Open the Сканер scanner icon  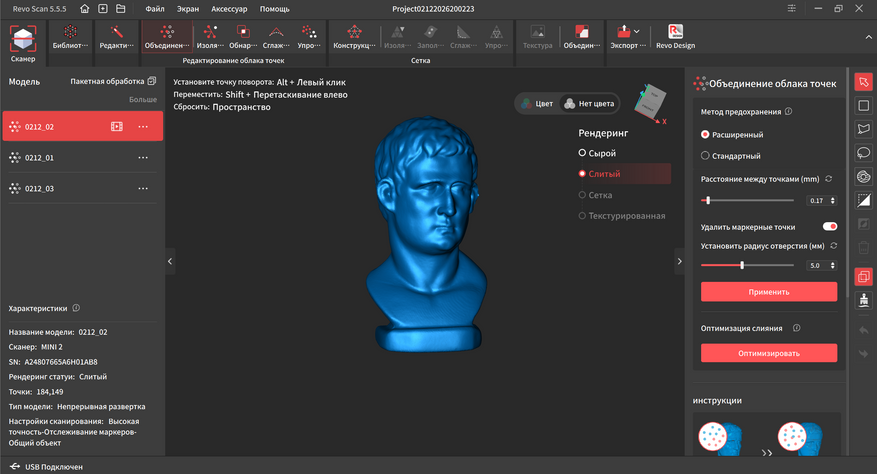(x=23, y=43)
